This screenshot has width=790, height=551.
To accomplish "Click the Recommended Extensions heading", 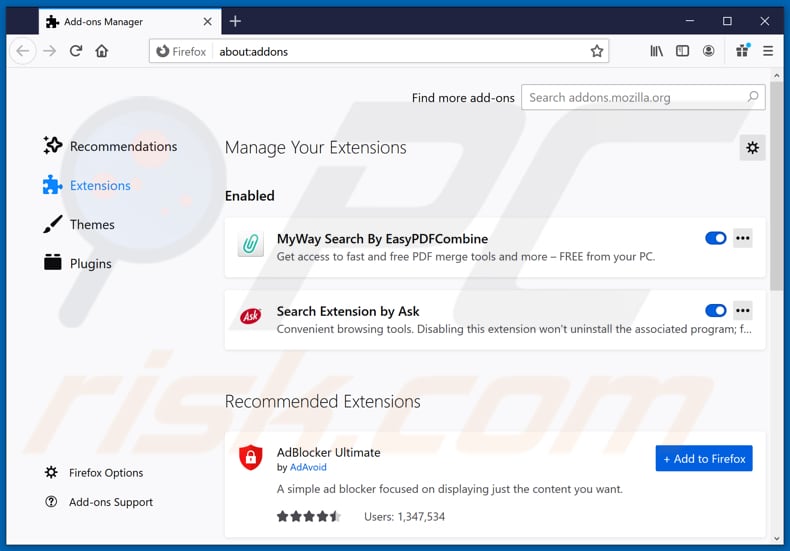I will click(322, 401).
